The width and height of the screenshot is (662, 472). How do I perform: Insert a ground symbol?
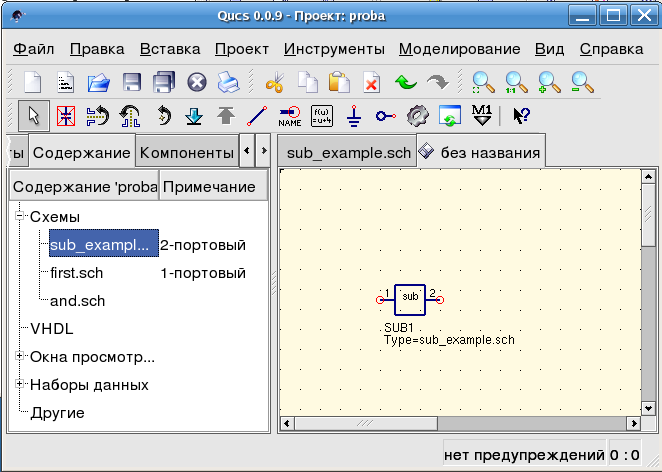[354, 116]
